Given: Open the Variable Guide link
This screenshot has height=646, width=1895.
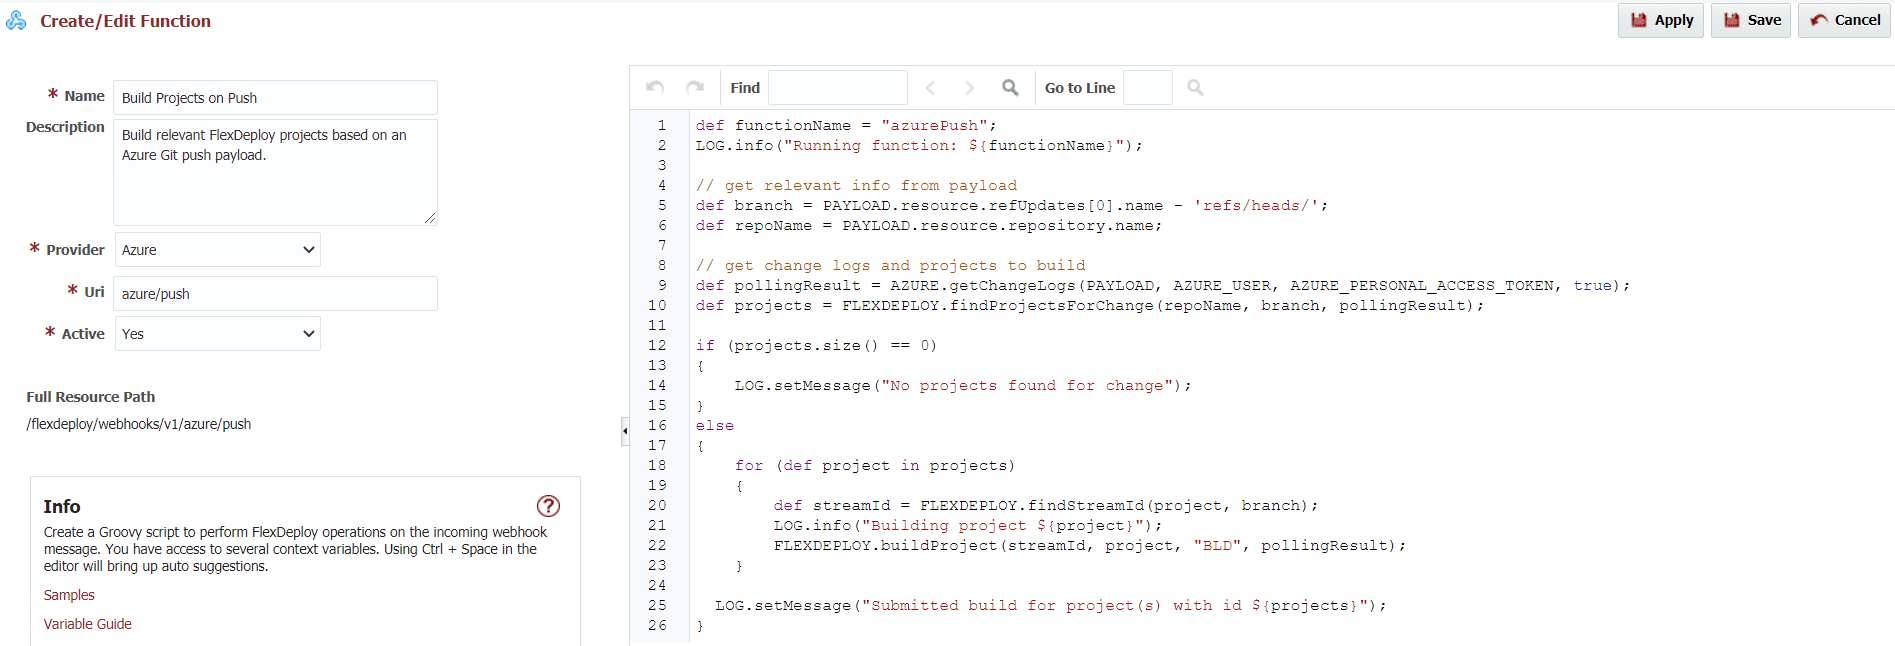Looking at the screenshot, I should coord(88,624).
